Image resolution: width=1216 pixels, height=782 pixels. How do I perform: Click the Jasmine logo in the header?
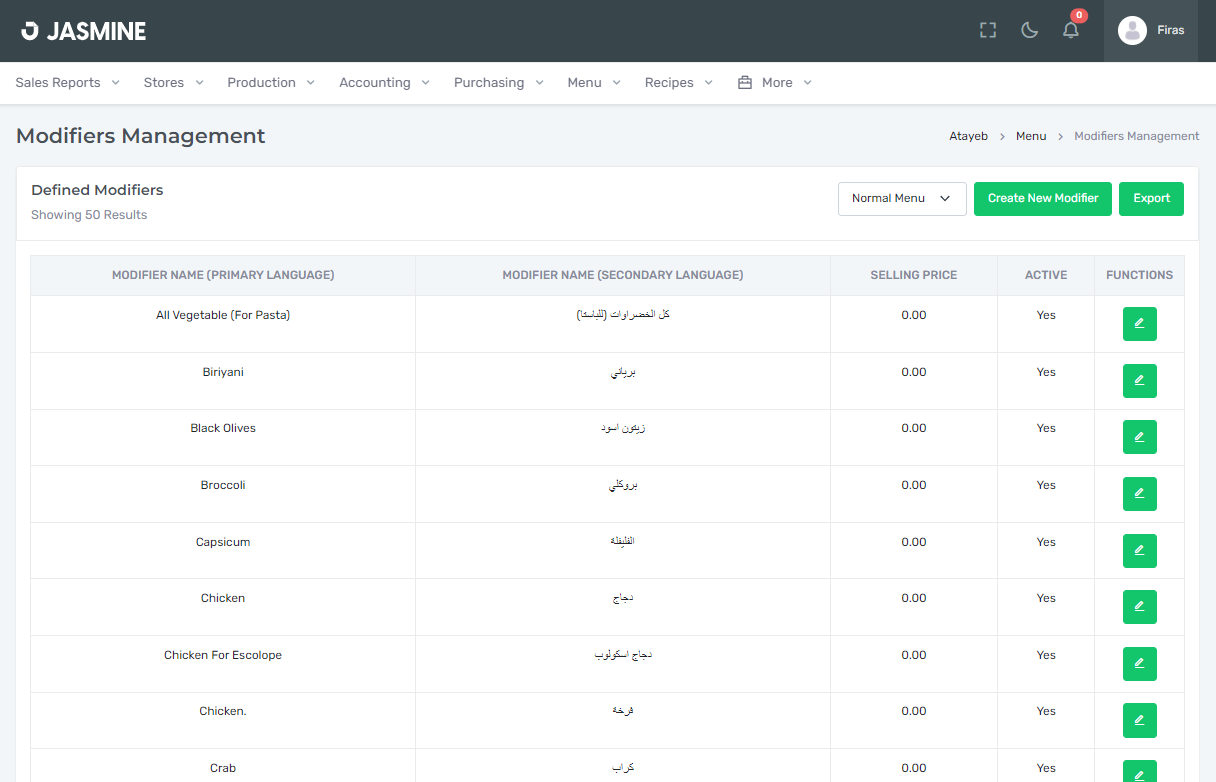pos(84,30)
